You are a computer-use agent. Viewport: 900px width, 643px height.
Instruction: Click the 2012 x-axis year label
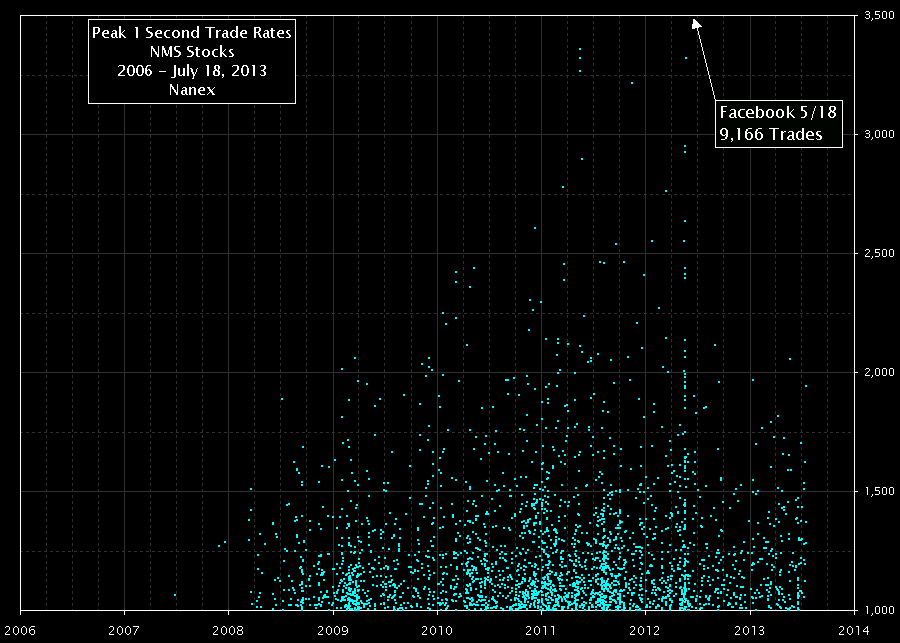pyautogui.click(x=646, y=630)
